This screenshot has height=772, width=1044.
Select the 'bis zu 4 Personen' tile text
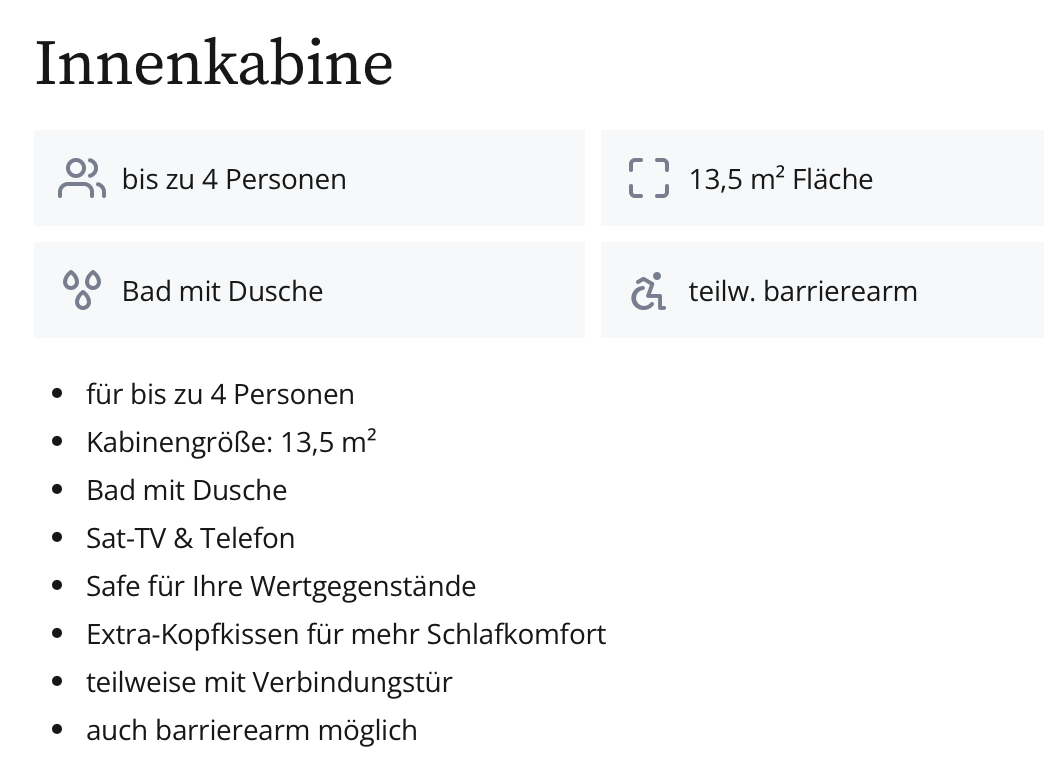pos(234,180)
